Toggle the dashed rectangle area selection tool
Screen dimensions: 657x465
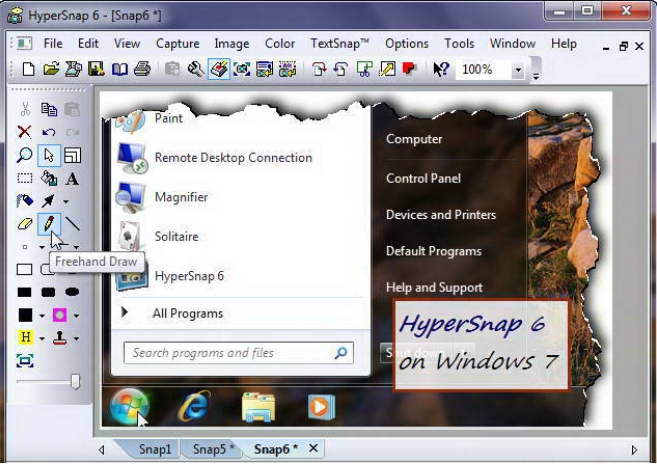pyautogui.click(x=24, y=178)
